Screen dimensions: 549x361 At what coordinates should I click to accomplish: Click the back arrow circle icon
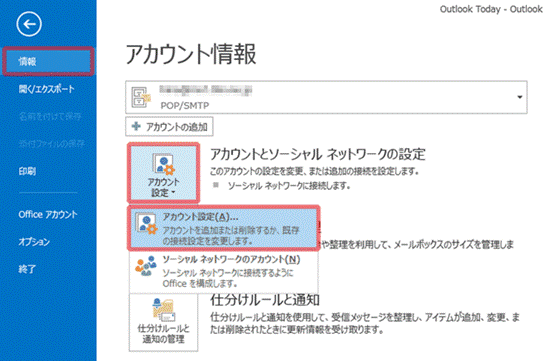click(29, 24)
